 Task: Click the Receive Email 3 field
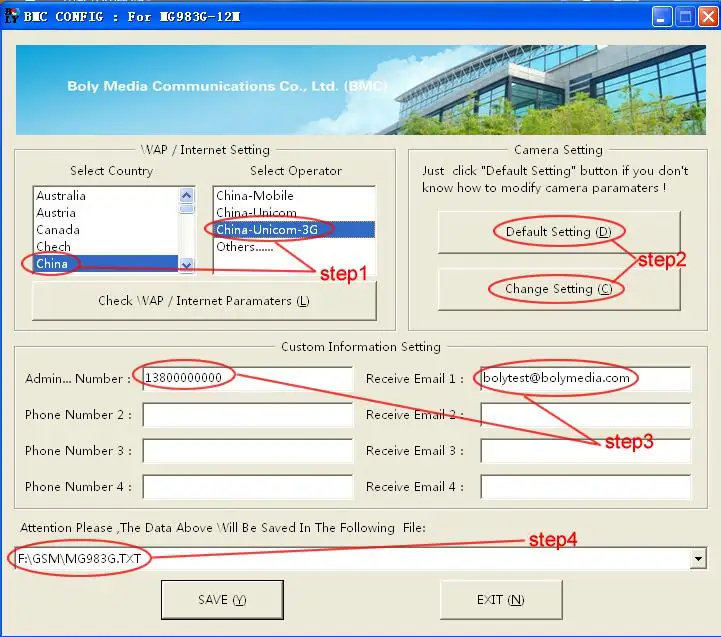point(585,450)
